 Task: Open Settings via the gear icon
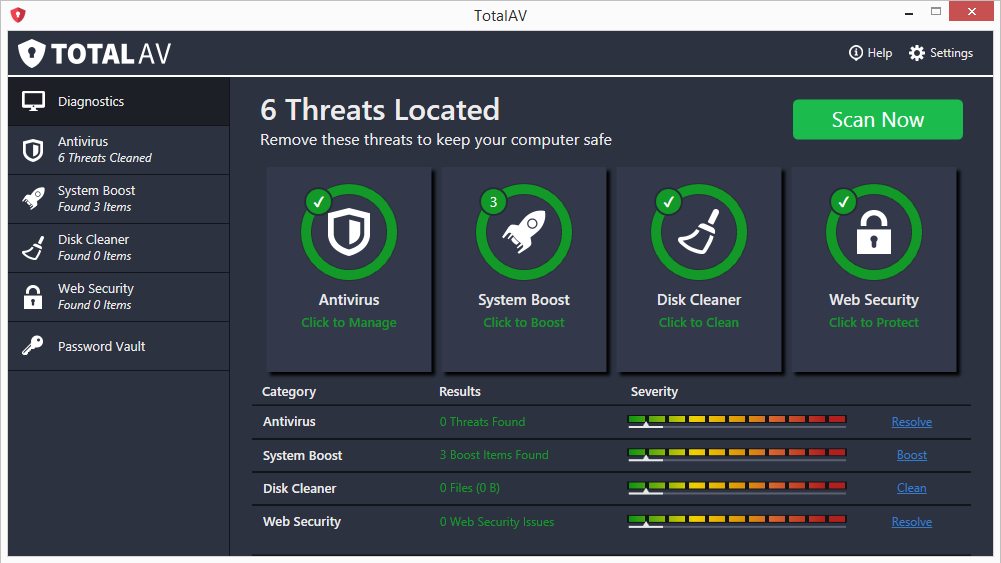pyautogui.click(x=917, y=53)
